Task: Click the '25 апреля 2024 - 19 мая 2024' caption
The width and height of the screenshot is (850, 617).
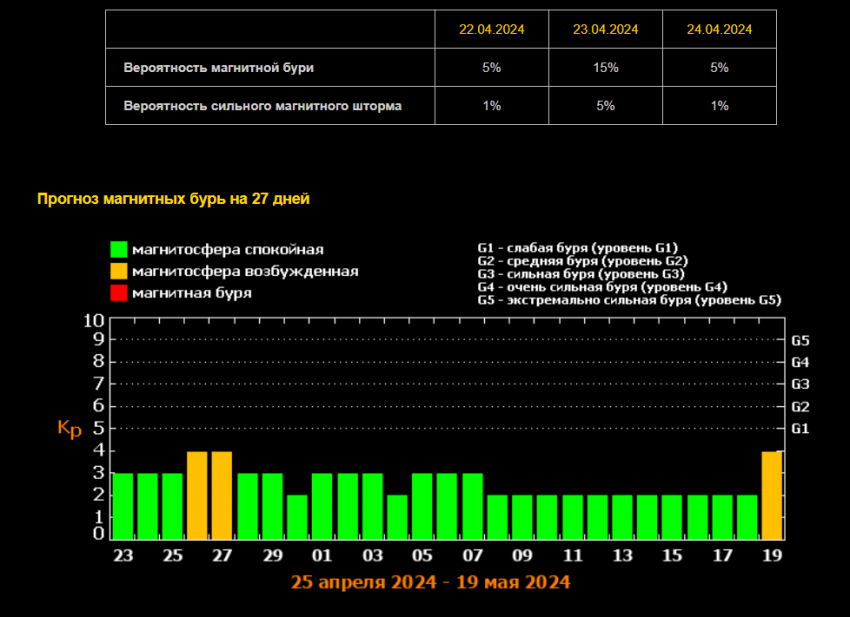Action: pyautogui.click(x=431, y=582)
